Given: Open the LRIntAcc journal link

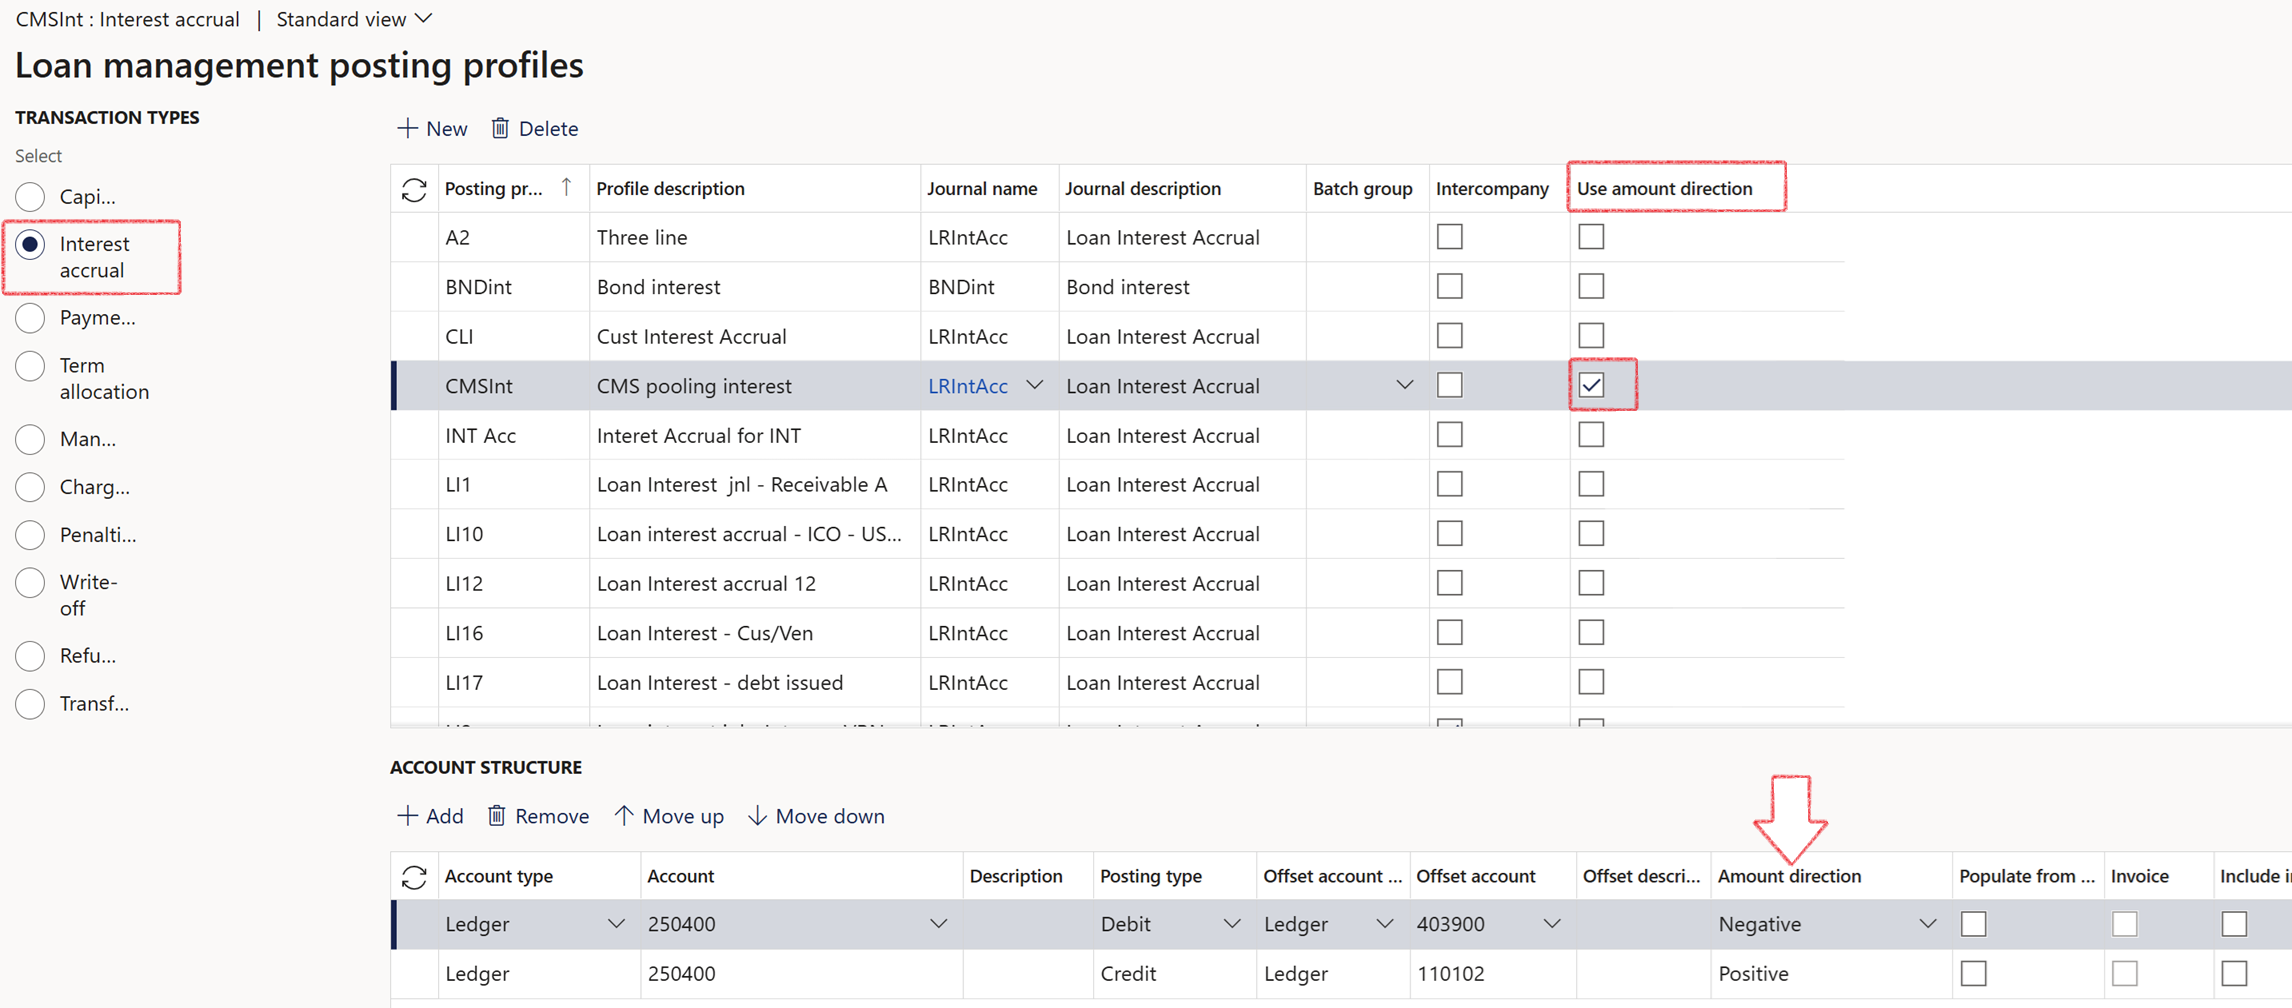Looking at the screenshot, I should point(967,386).
